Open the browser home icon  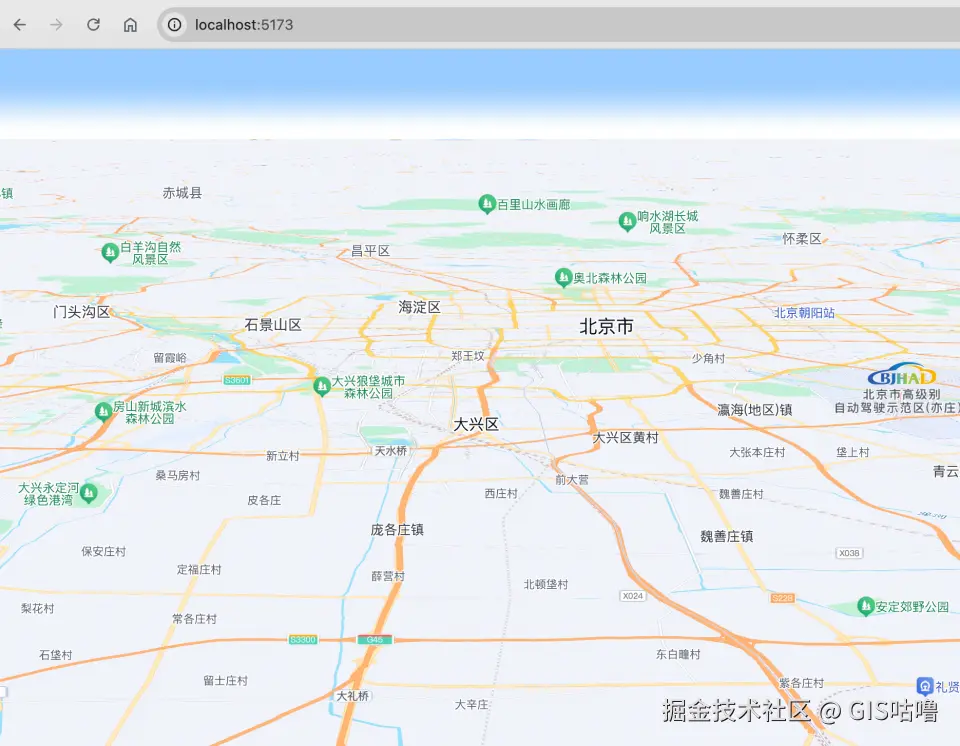click(x=130, y=24)
